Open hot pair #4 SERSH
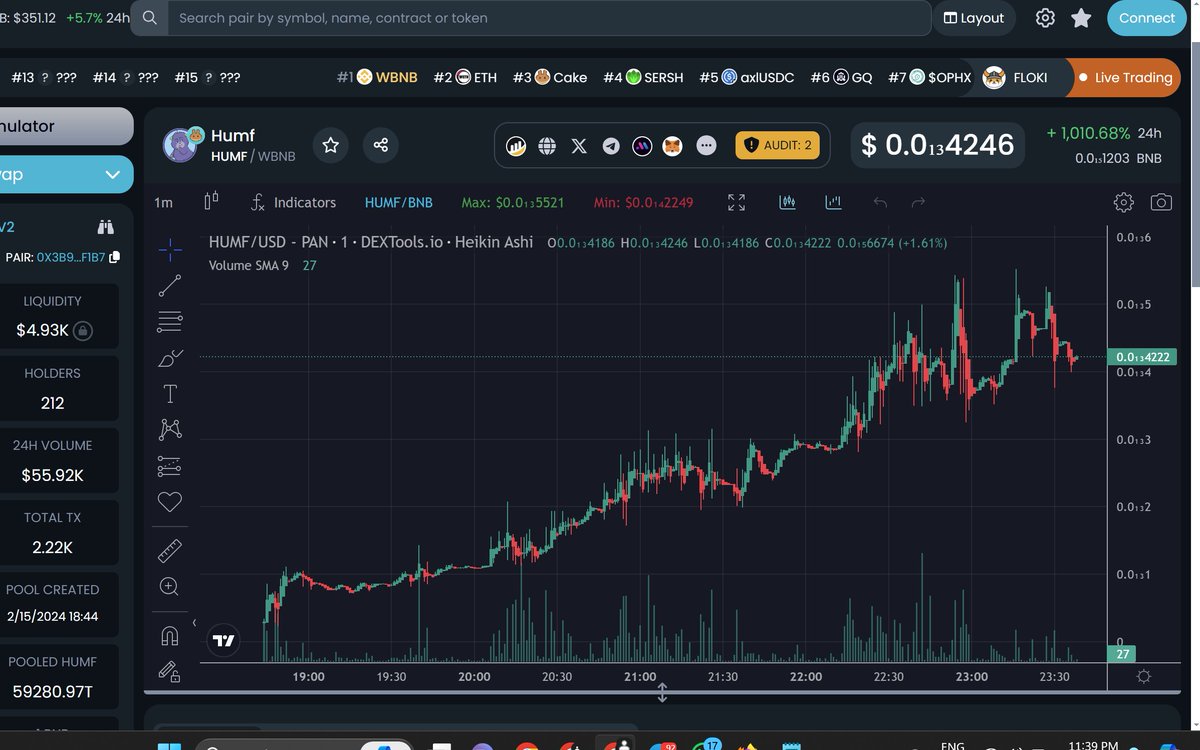The height and width of the screenshot is (750, 1200). (643, 77)
